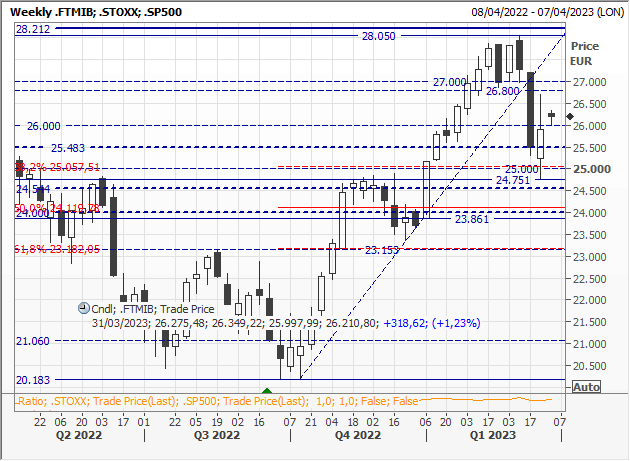Click the Q1 2023 label on time axis
The image size is (630, 461).
495,435
